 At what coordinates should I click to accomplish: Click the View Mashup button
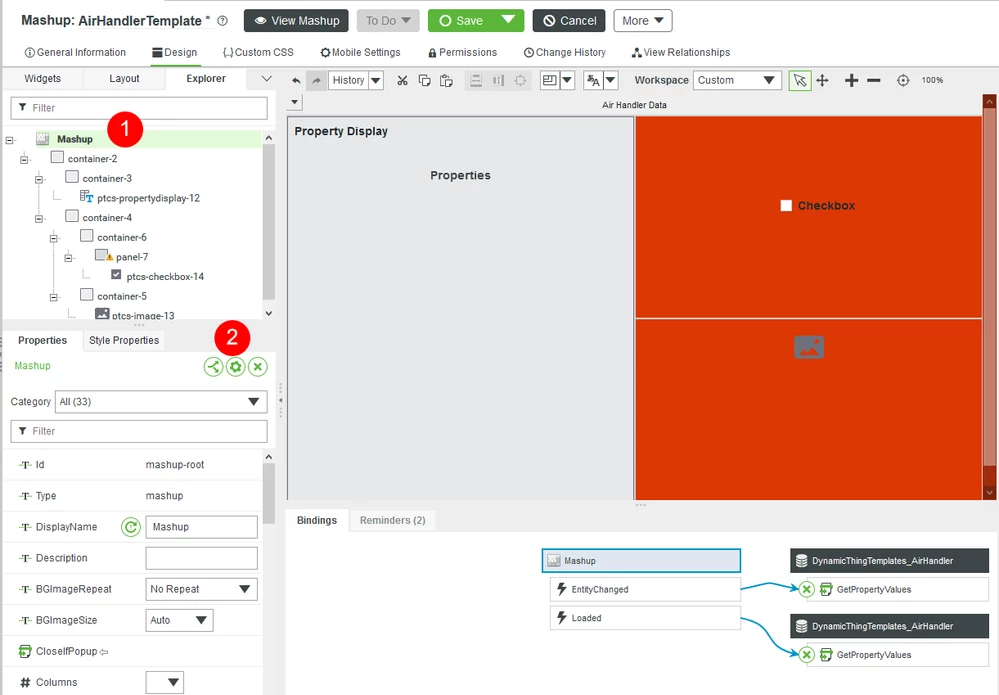click(x=296, y=20)
